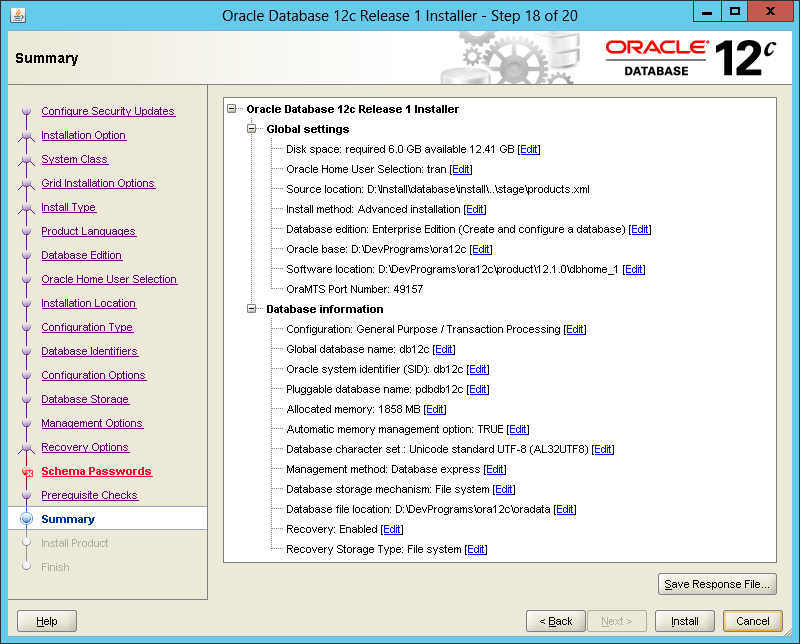The width and height of the screenshot is (800, 644).
Task: Edit the Database file location
Action: coord(565,509)
